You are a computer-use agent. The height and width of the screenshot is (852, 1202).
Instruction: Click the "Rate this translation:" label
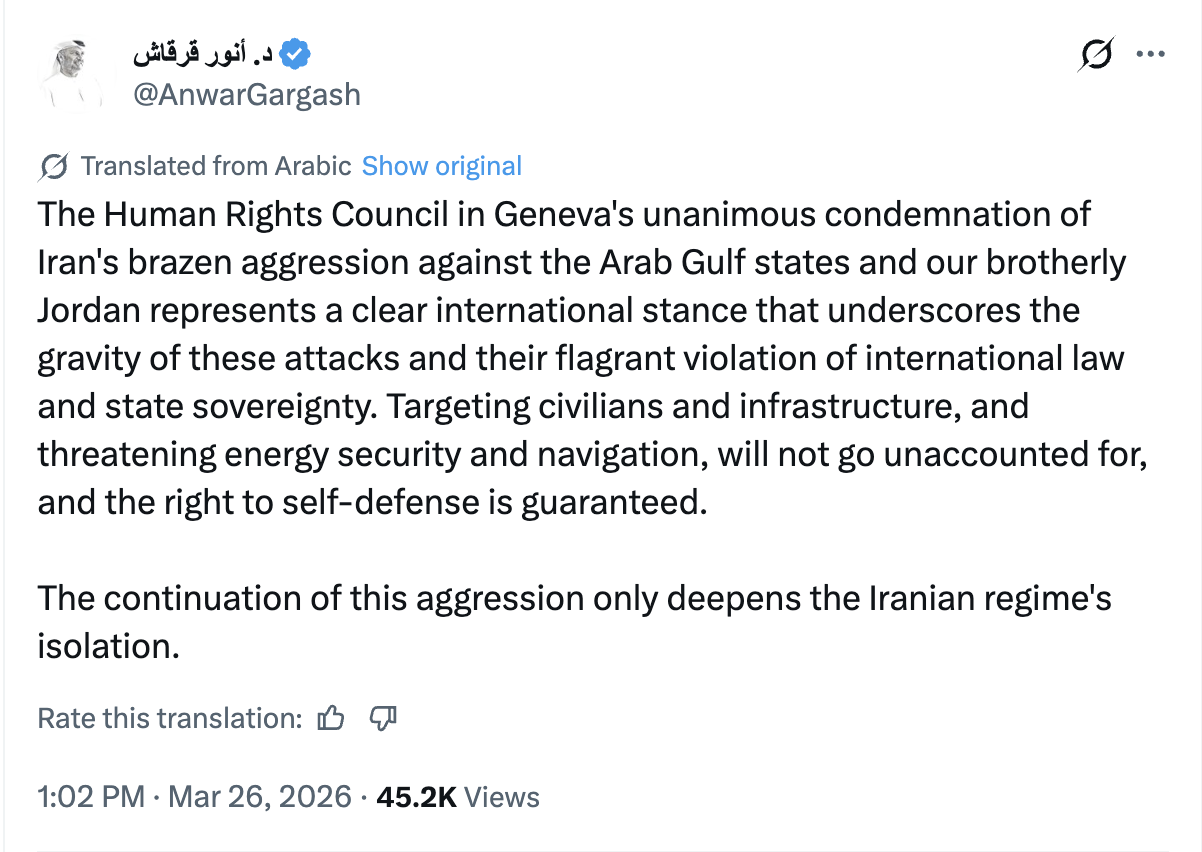[x=169, y=718]
